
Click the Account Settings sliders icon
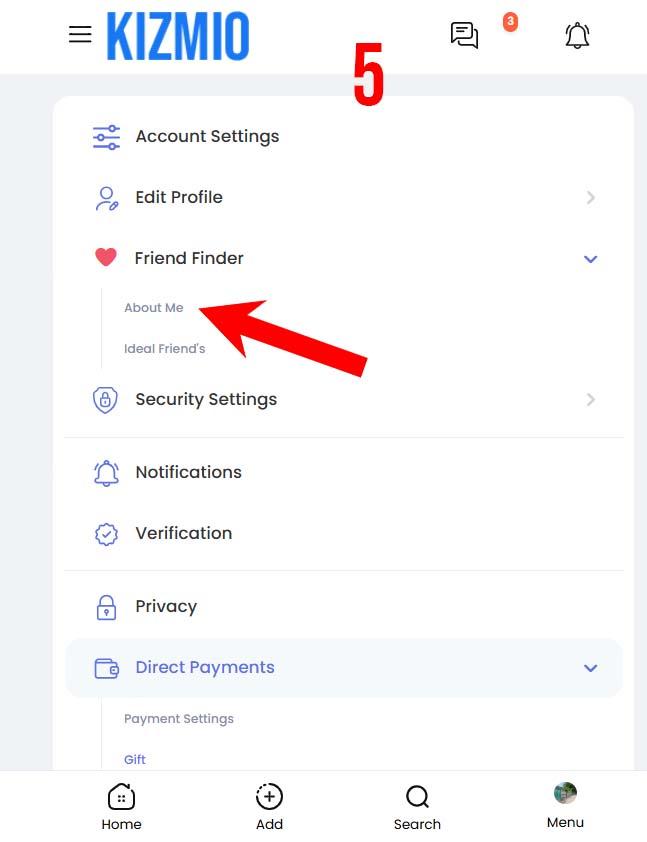tap(106, 137)
